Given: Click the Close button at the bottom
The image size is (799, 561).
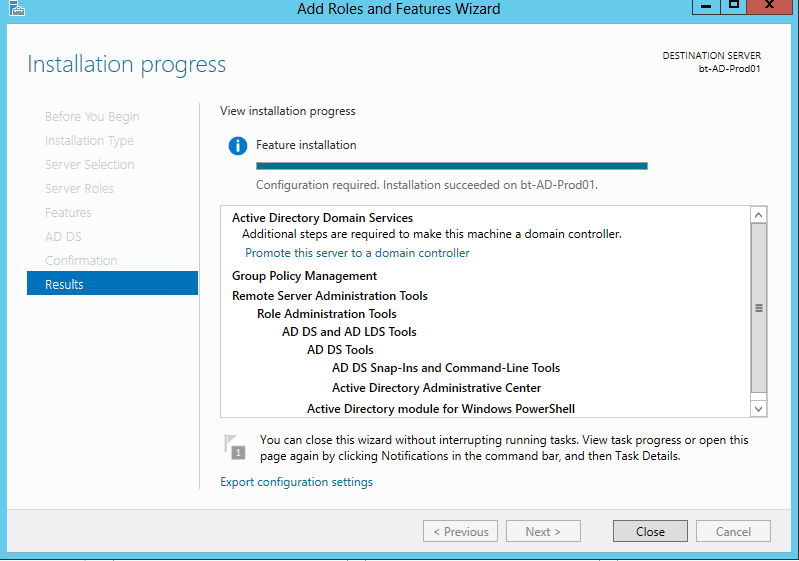Looking at the screenshot, I should point(650,531).
